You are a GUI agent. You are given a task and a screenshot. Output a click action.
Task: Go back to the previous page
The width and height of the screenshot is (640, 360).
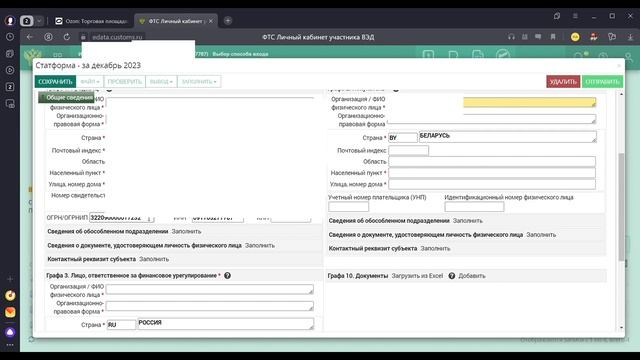(30, 37)
